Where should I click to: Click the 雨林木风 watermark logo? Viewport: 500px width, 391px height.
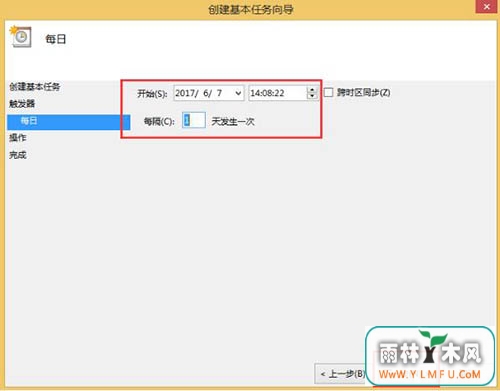point(430,353)
